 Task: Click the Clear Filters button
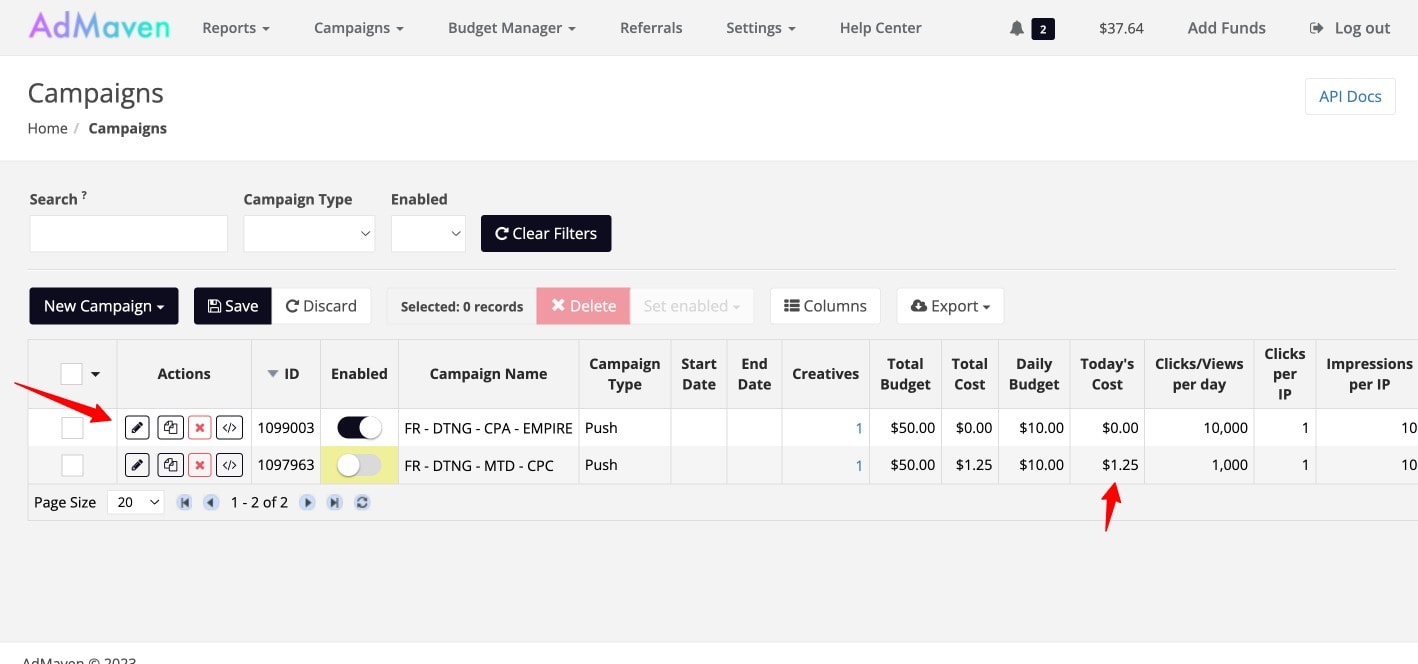[546, 233]
